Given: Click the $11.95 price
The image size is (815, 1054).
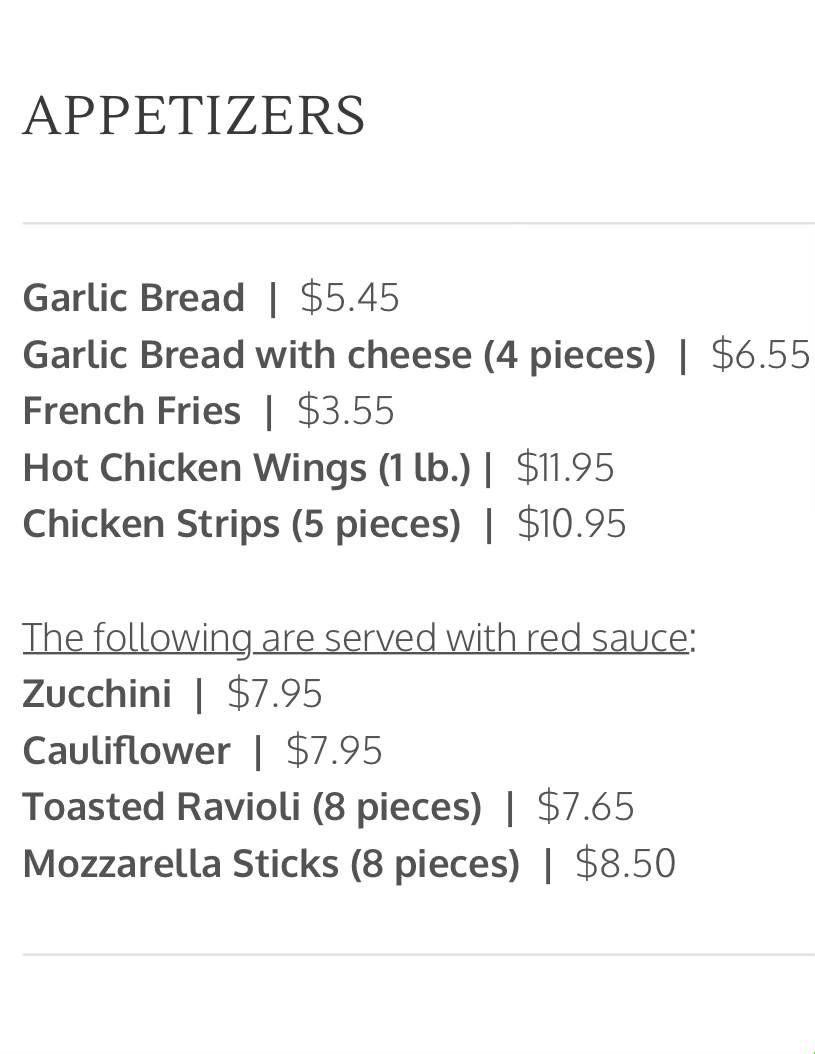Looking at the screenshot, I should (x=565, y=467).
